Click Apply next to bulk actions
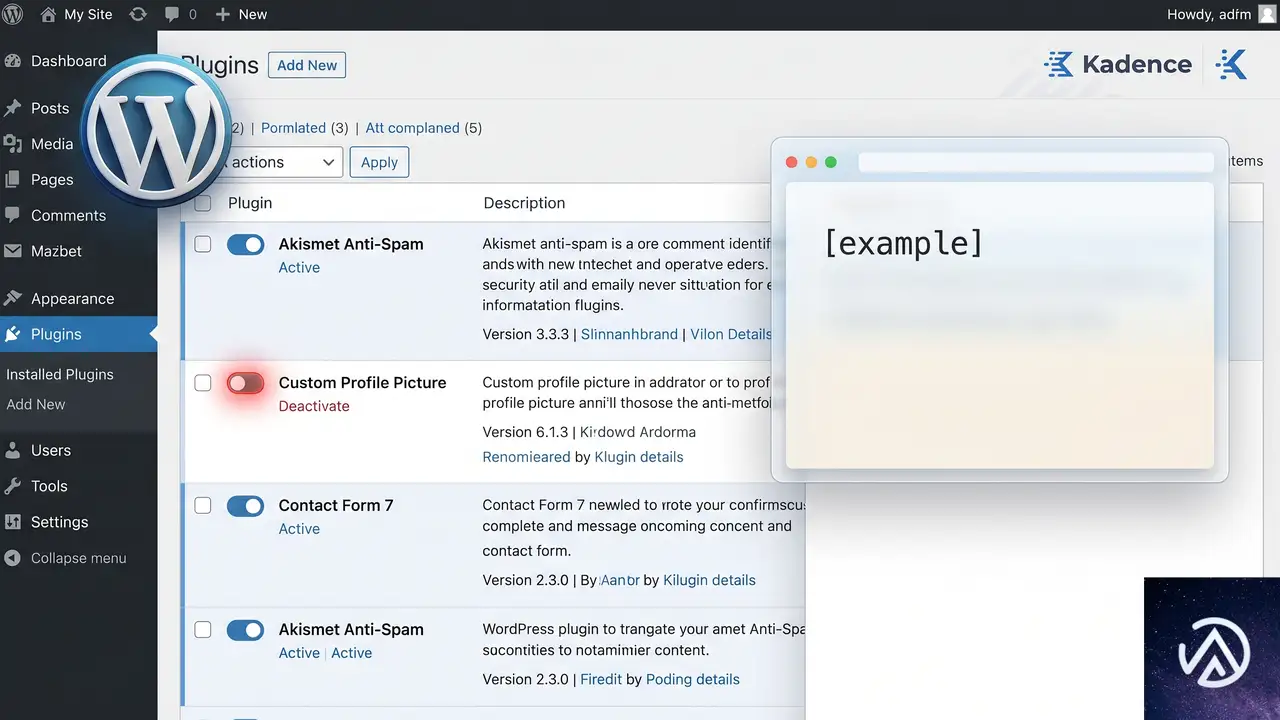1280x720 pixels. 379,162
